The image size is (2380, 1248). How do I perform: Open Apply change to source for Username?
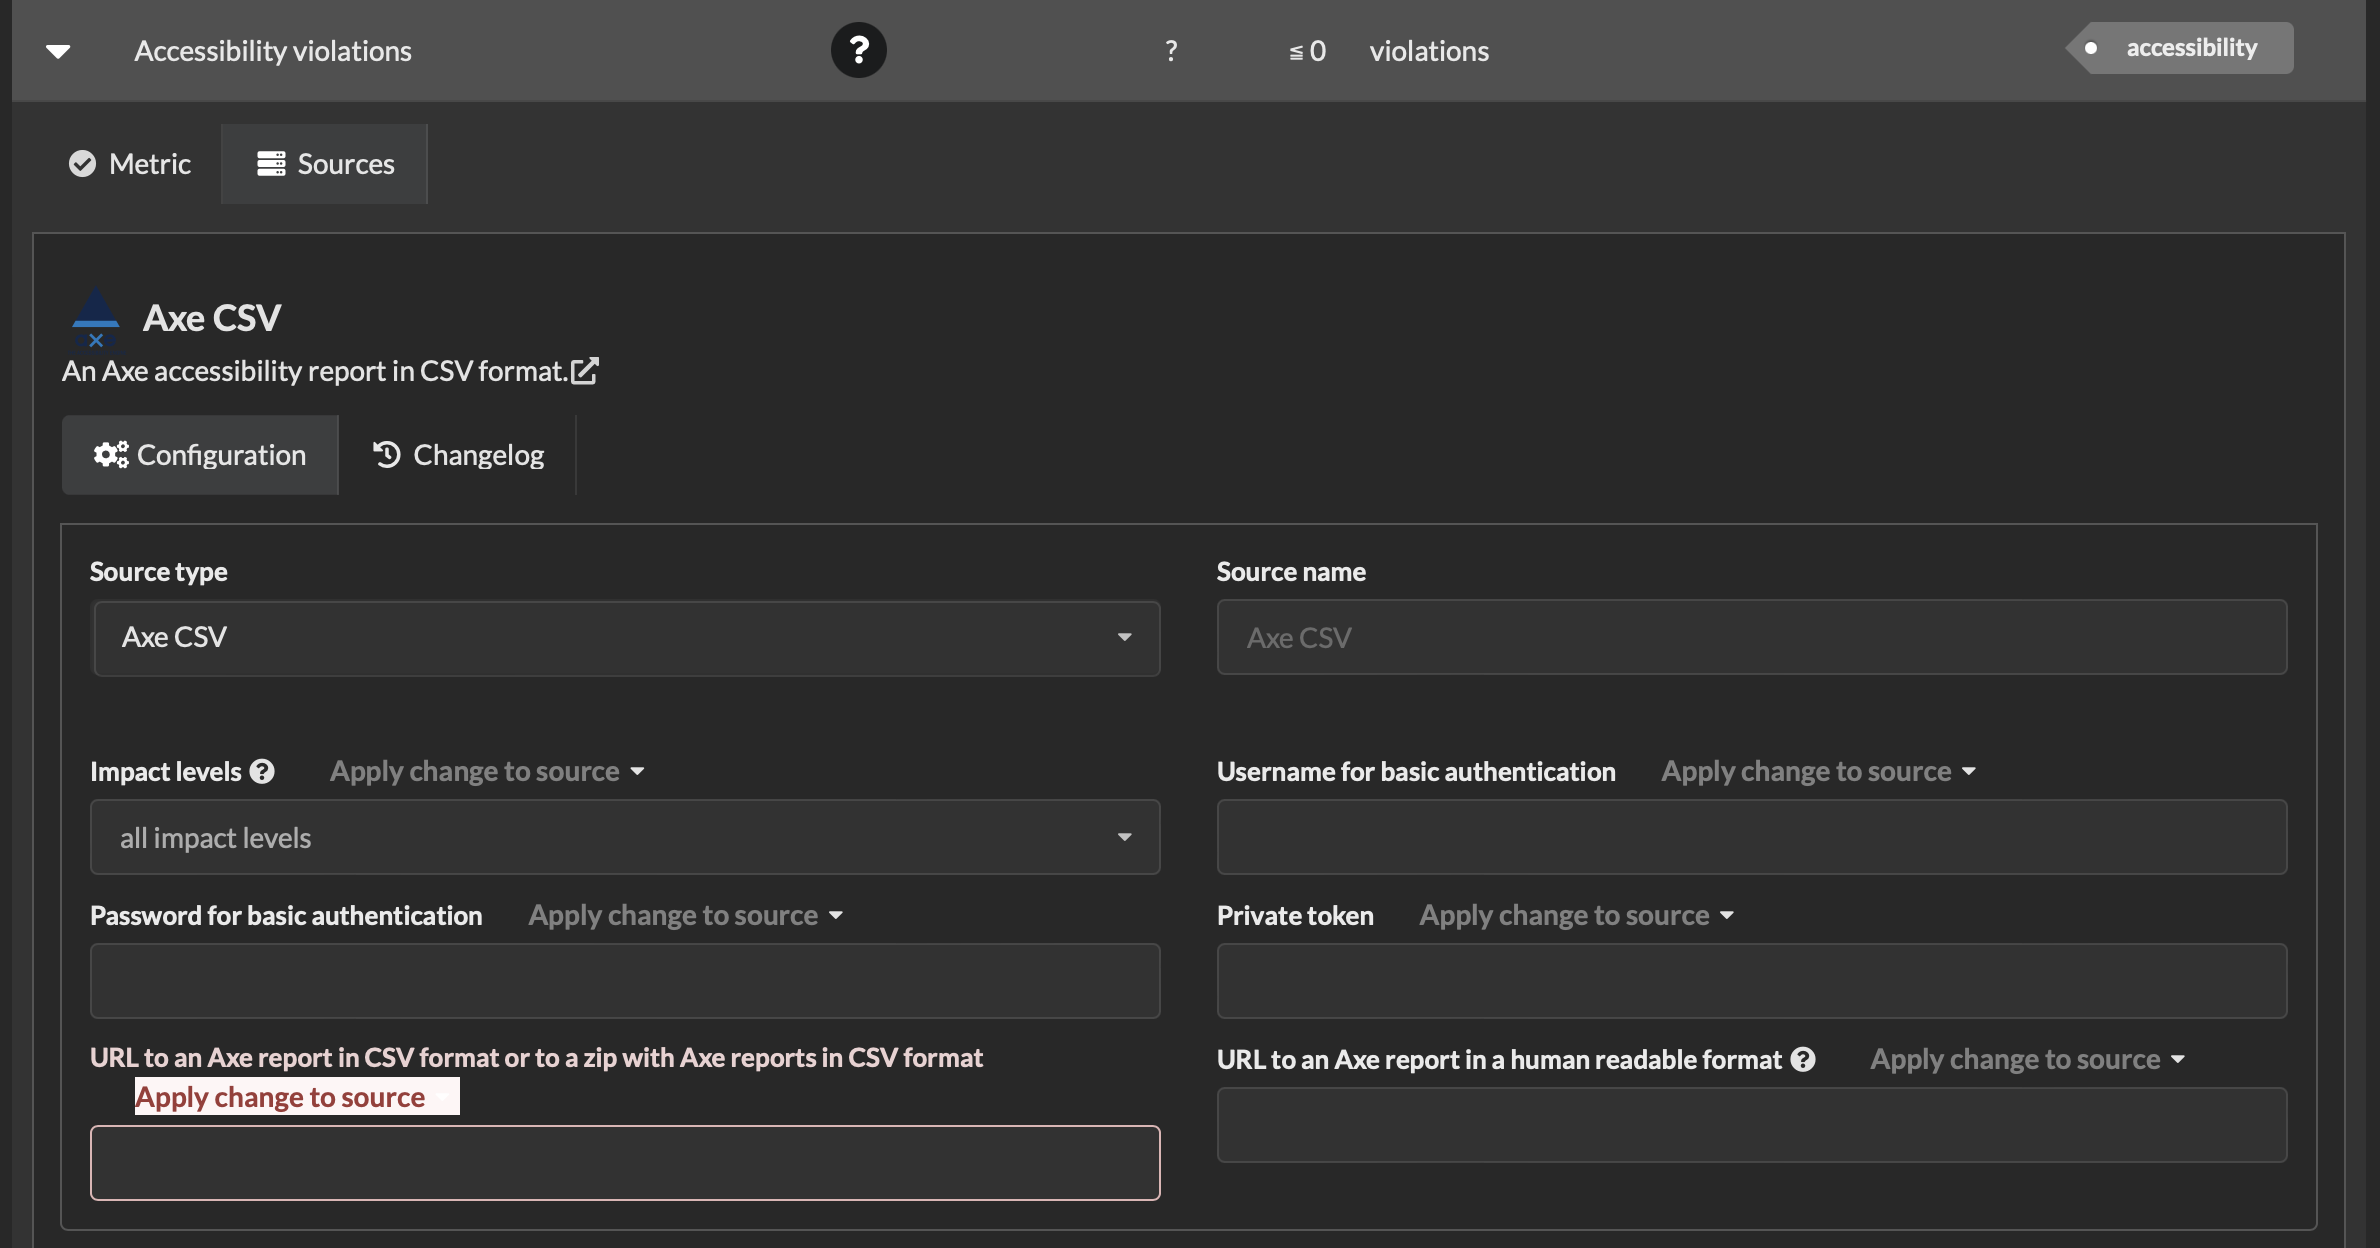1818,772
